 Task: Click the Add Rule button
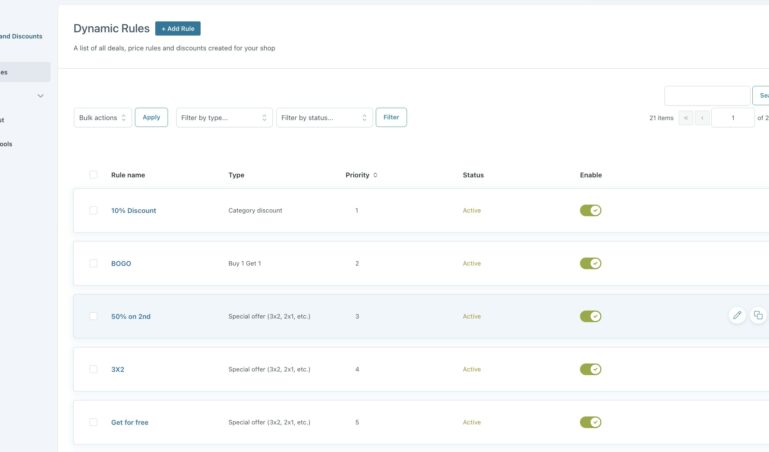tap(178, 29)
